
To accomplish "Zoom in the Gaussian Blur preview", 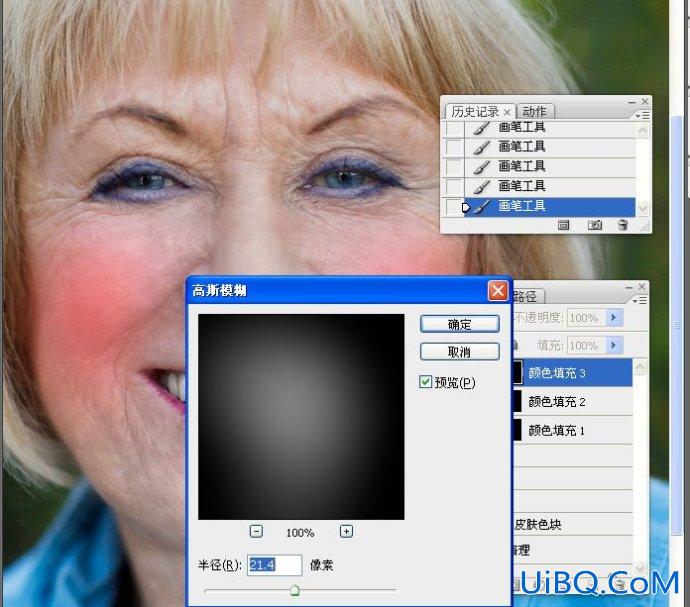I will click(346, 532).
